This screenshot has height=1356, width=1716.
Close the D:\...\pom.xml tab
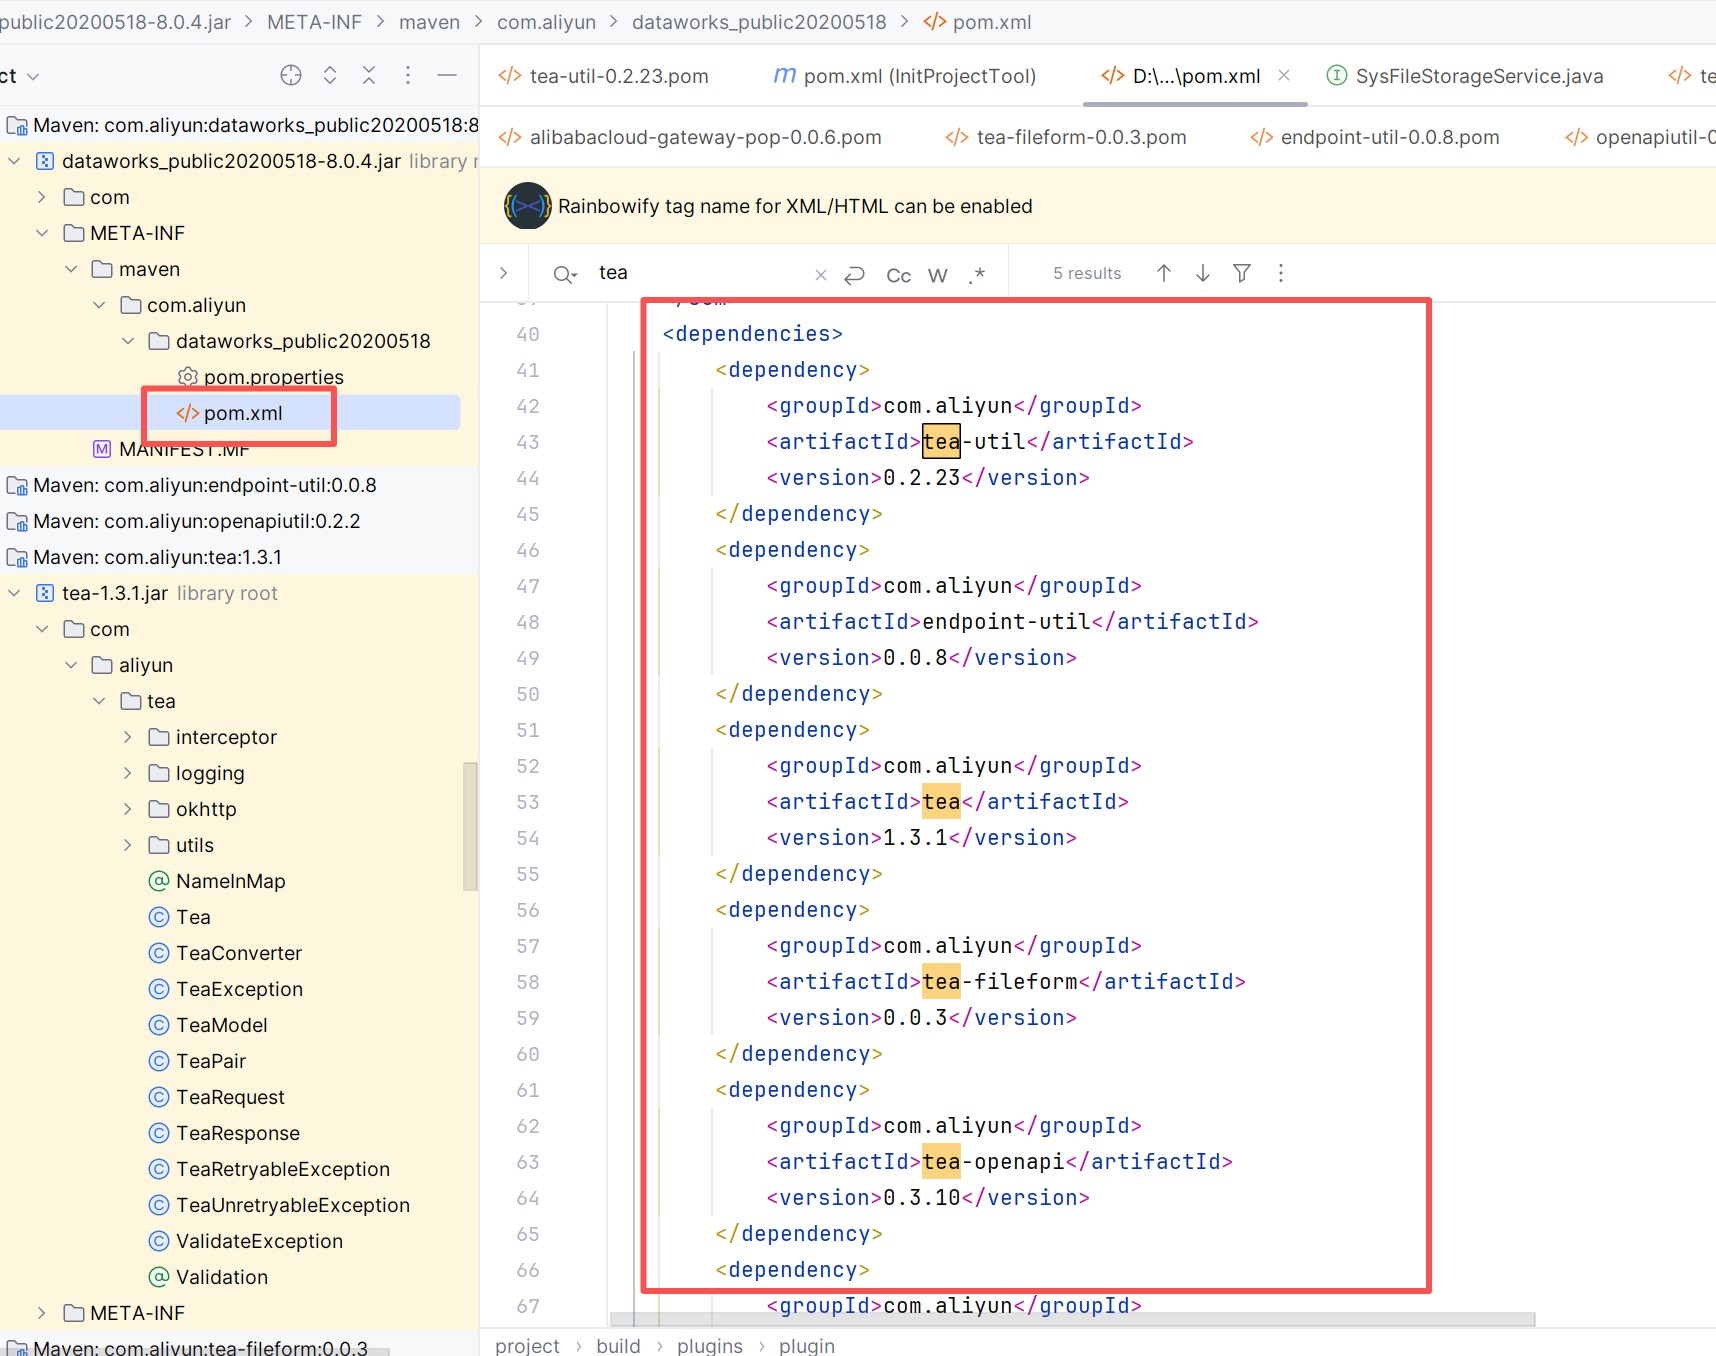tap(1284, 75)
